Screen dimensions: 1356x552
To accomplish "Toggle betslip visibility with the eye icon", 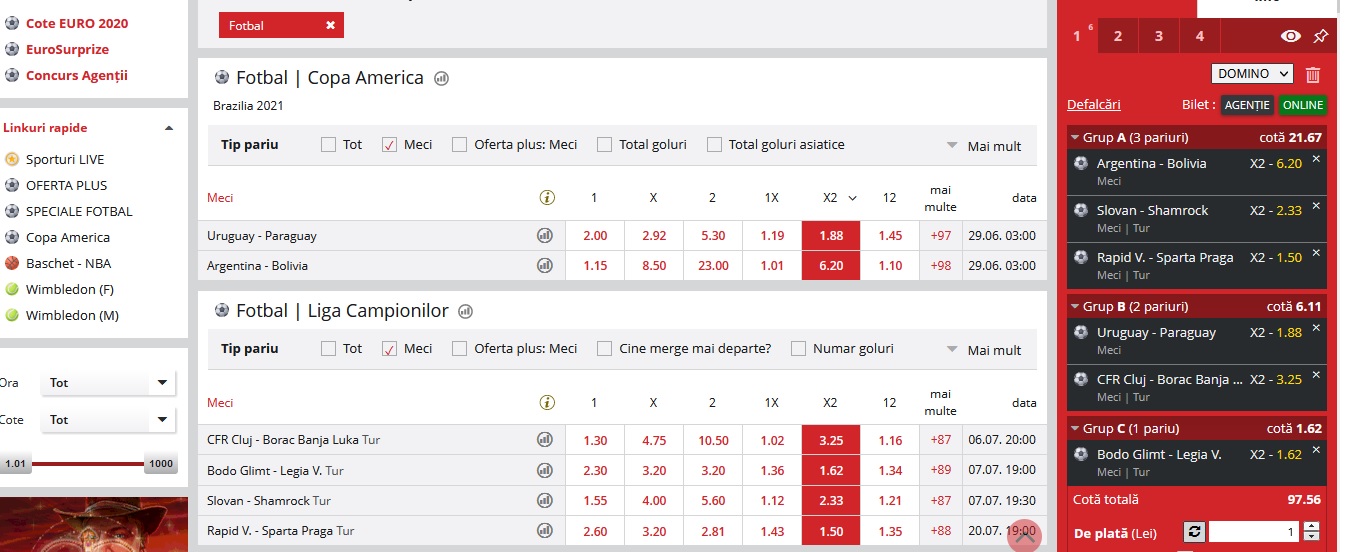I will tap(1291, 36).
